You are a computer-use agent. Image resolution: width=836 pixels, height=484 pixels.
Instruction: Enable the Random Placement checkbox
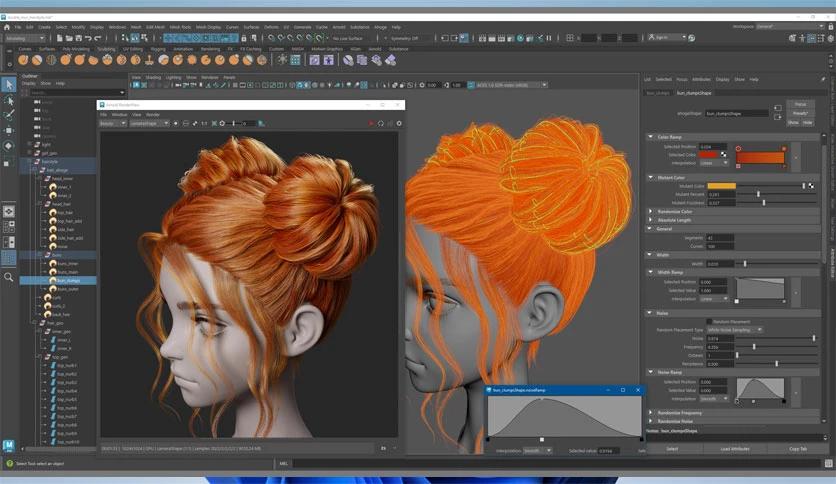coord(710,321)
